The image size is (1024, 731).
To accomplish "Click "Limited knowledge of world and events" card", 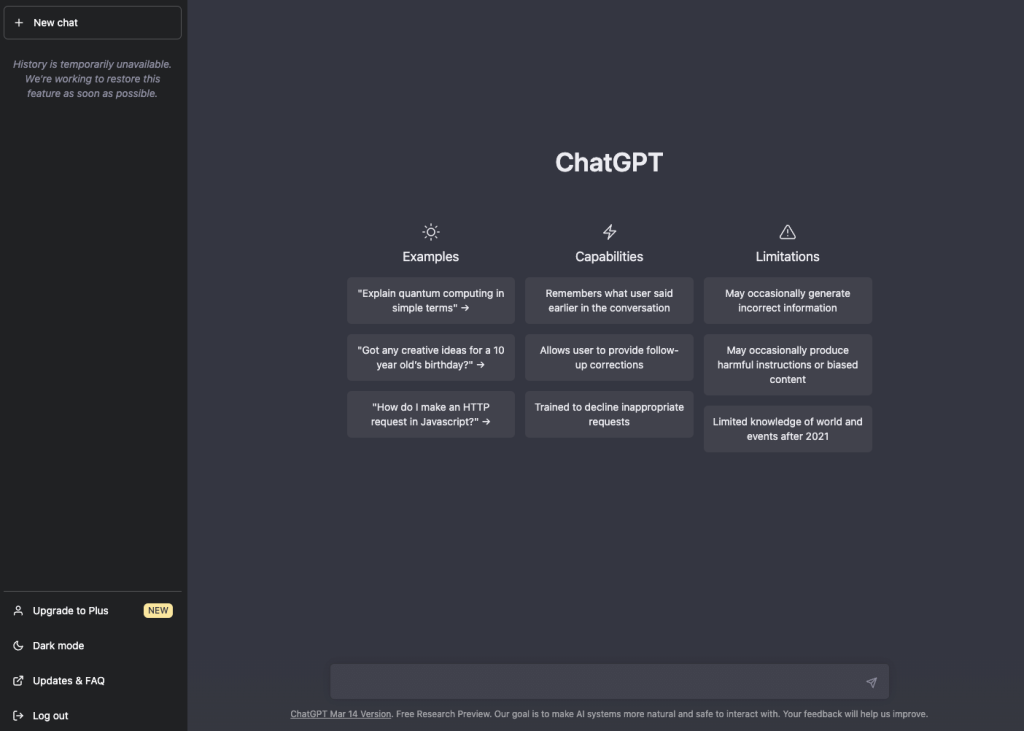I will pyautogui.click(x=788, y=429).
